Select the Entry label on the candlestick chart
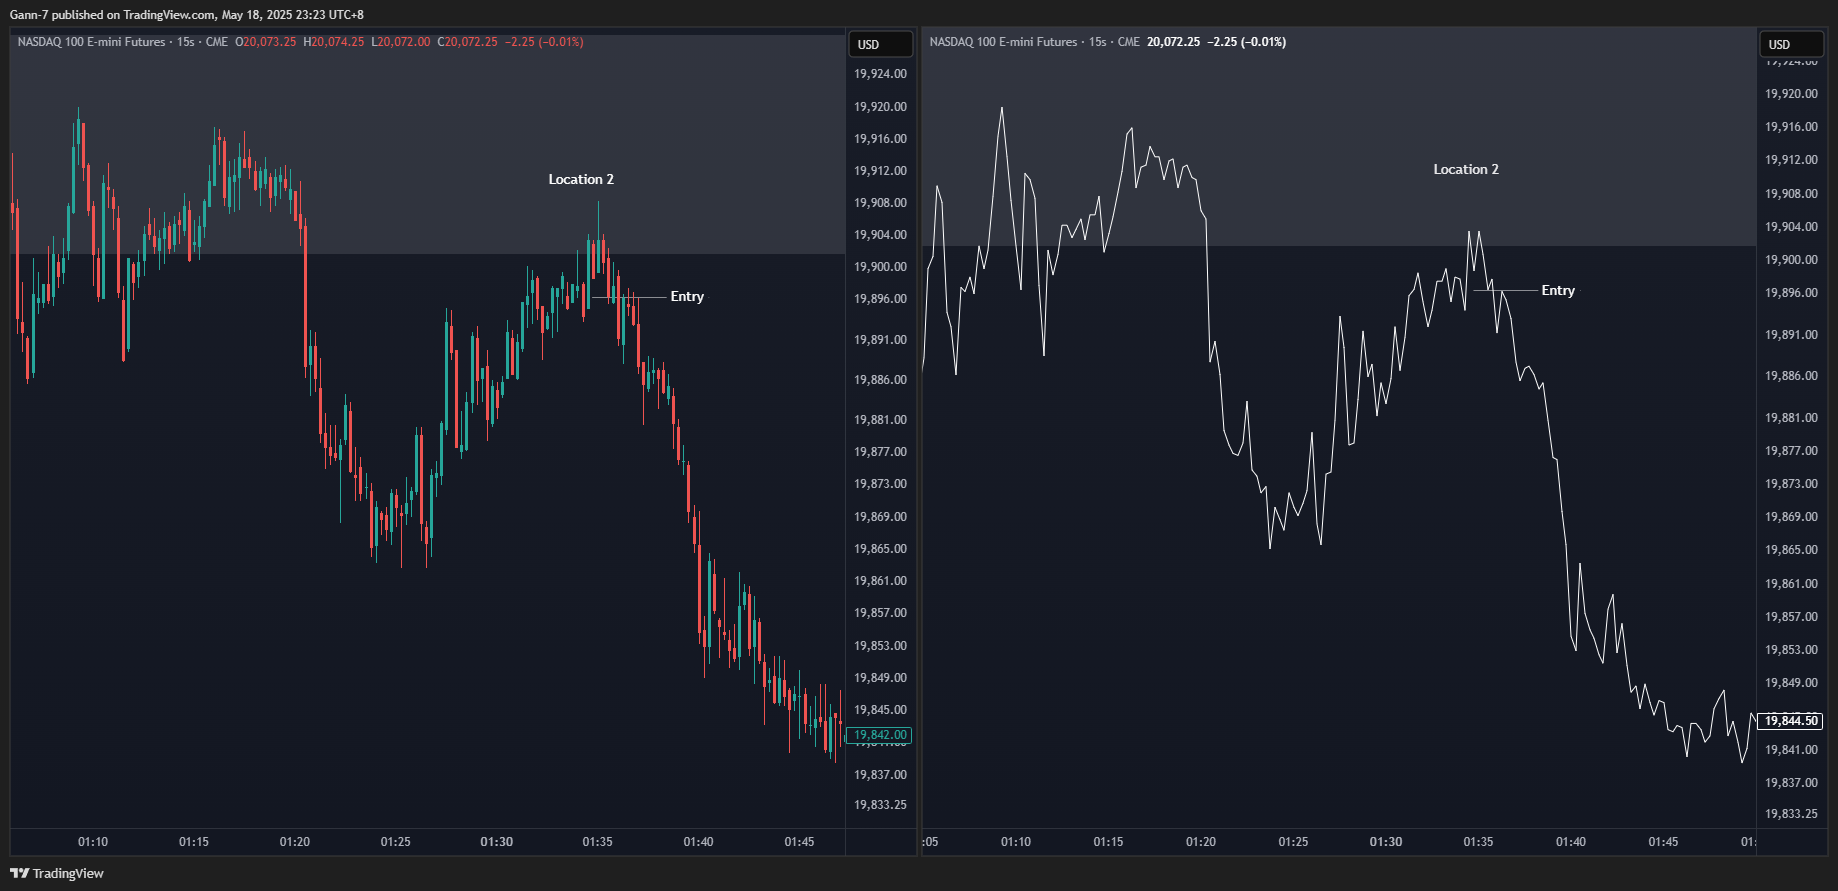 pyautogui.click(x=687, y=296)
